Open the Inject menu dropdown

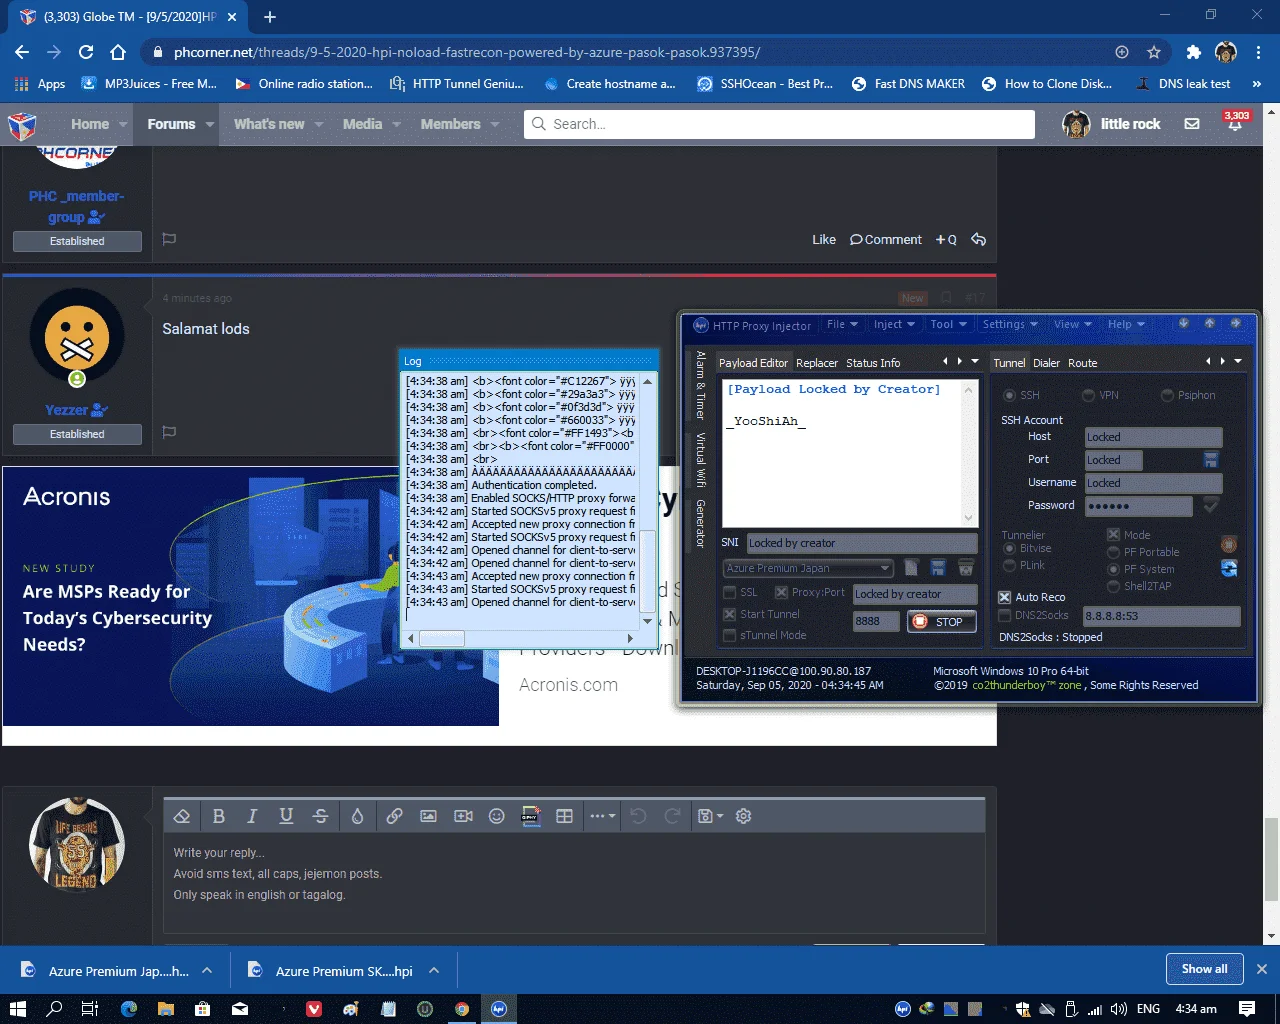[x=894, y=324]
